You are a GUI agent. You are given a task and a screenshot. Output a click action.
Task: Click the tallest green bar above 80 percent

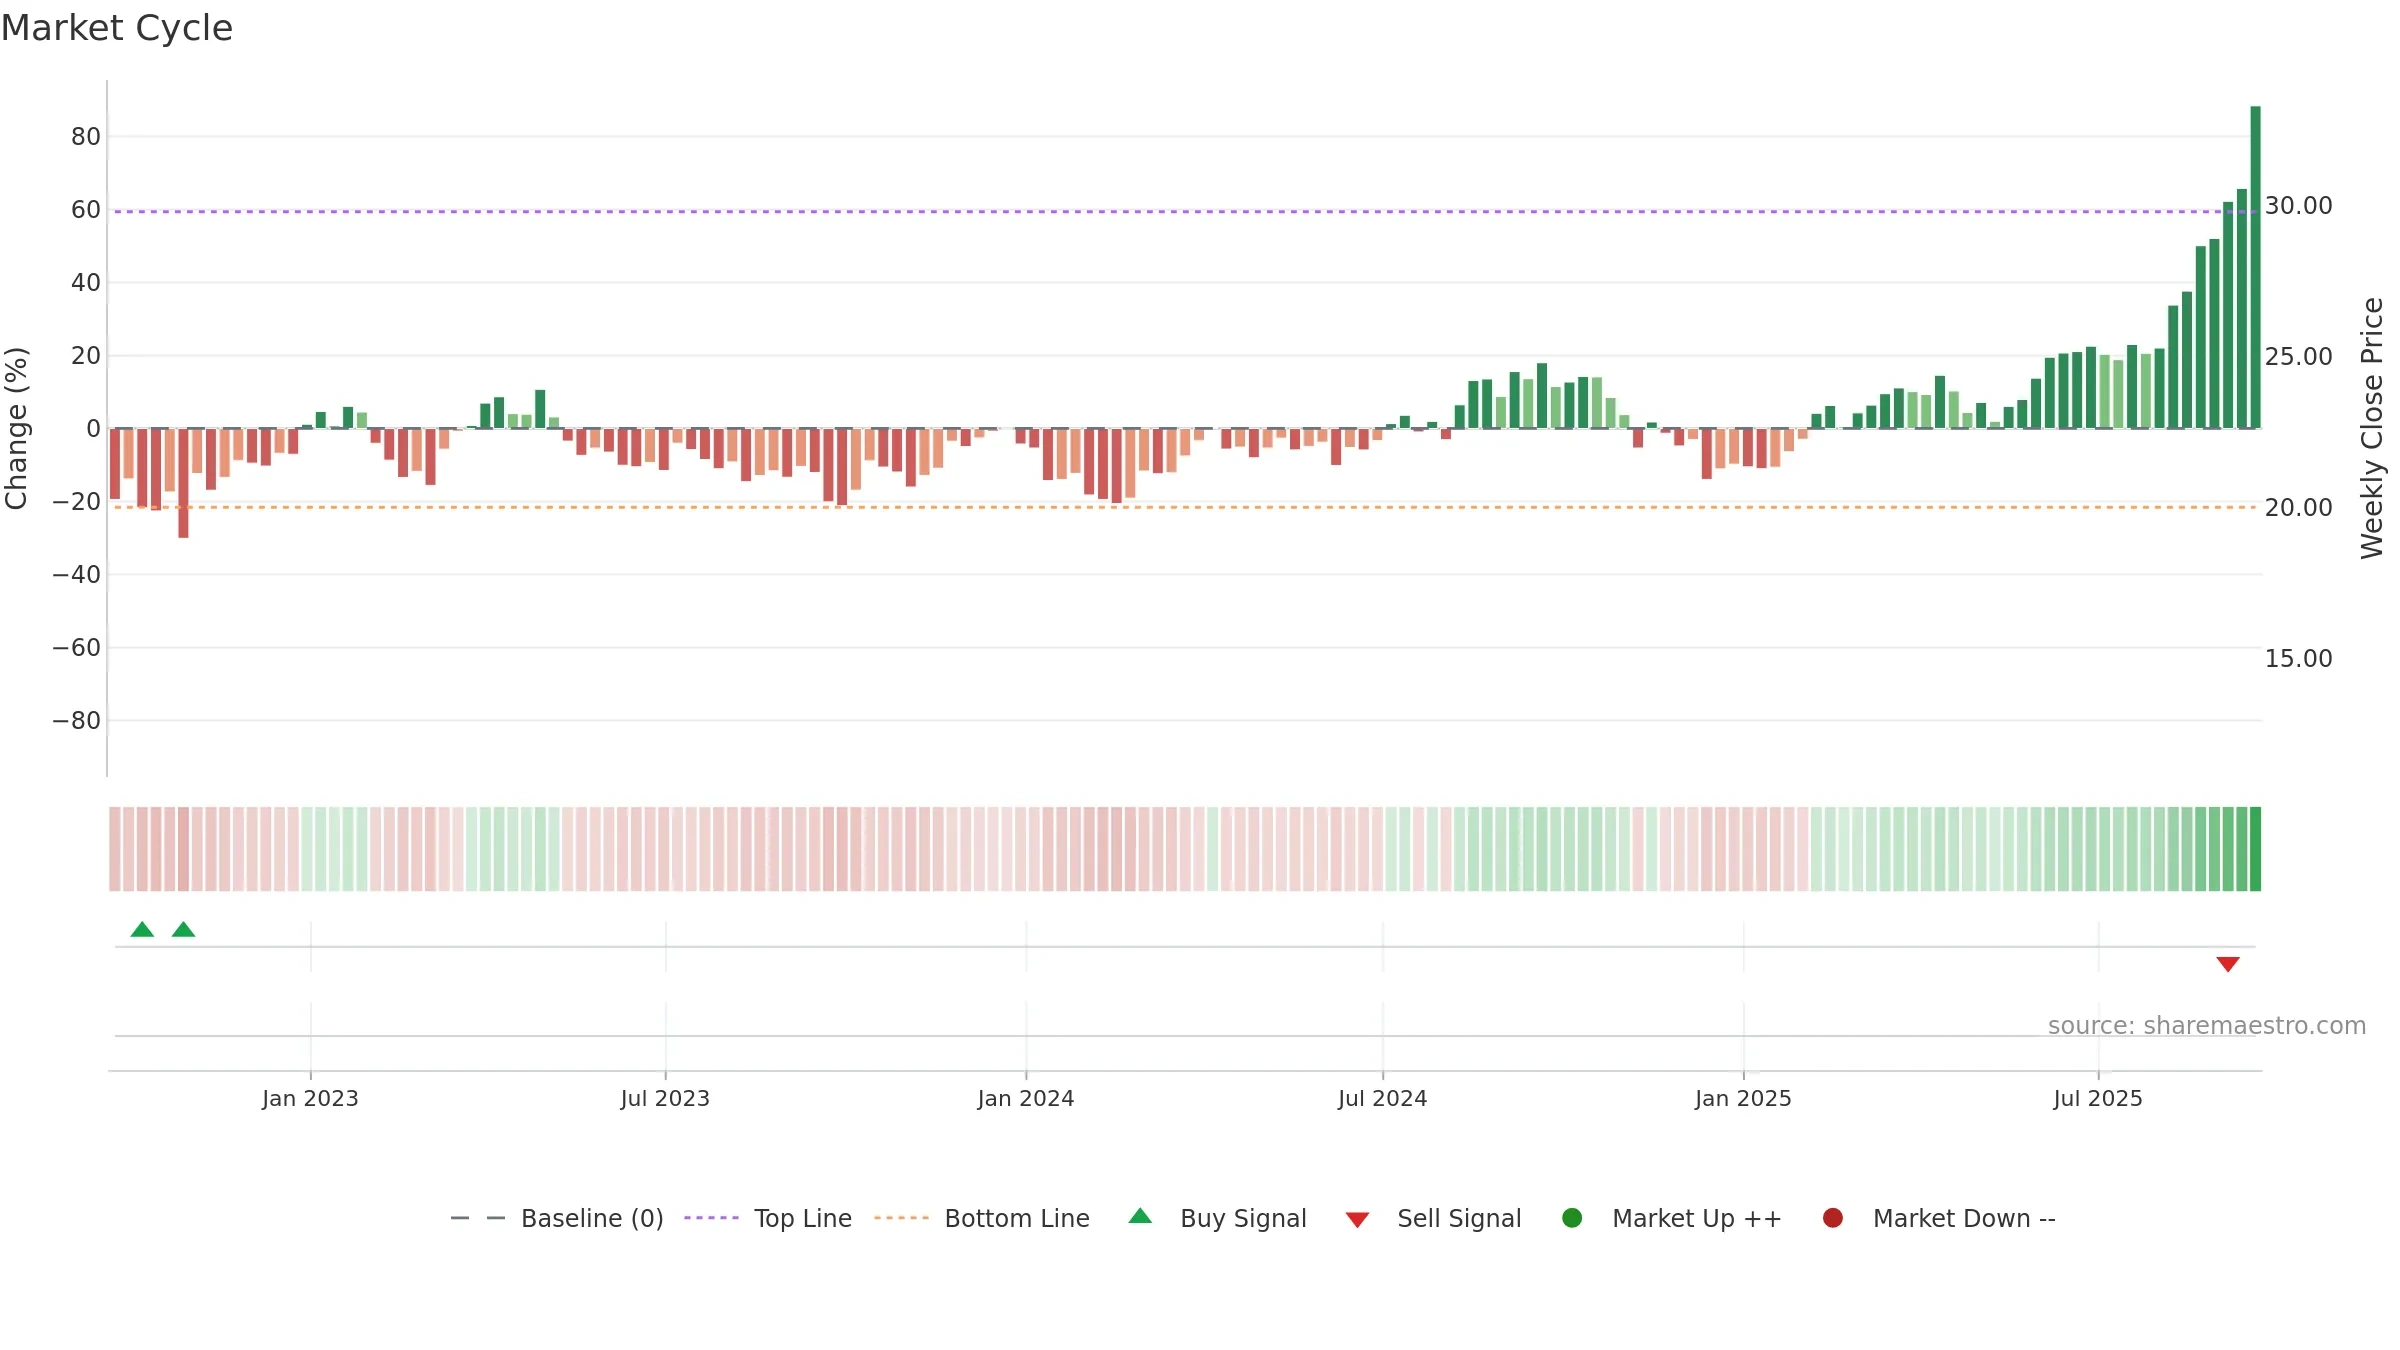coord(2256,267)
